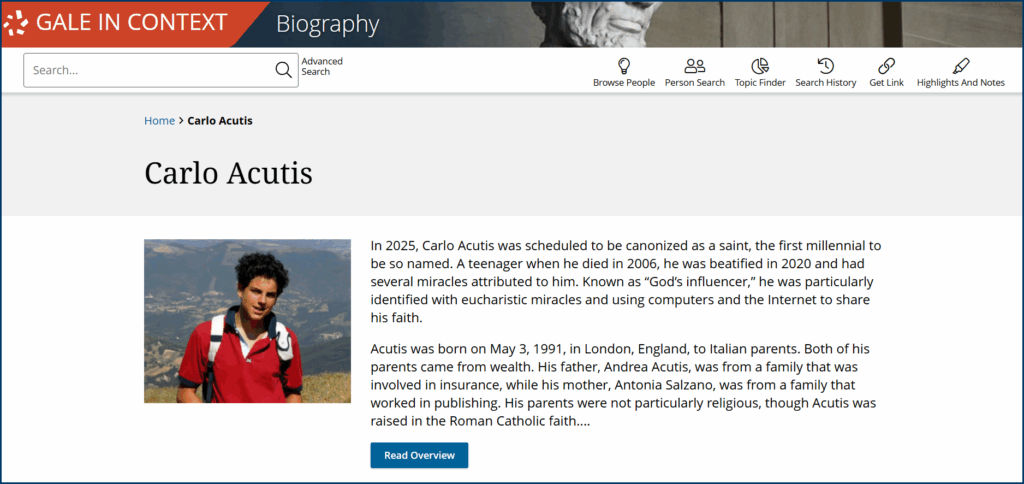Image resolution: width=1024 pixels, height=484 pixels.
Task: Click the Biography header title
Action: point(327,24)
